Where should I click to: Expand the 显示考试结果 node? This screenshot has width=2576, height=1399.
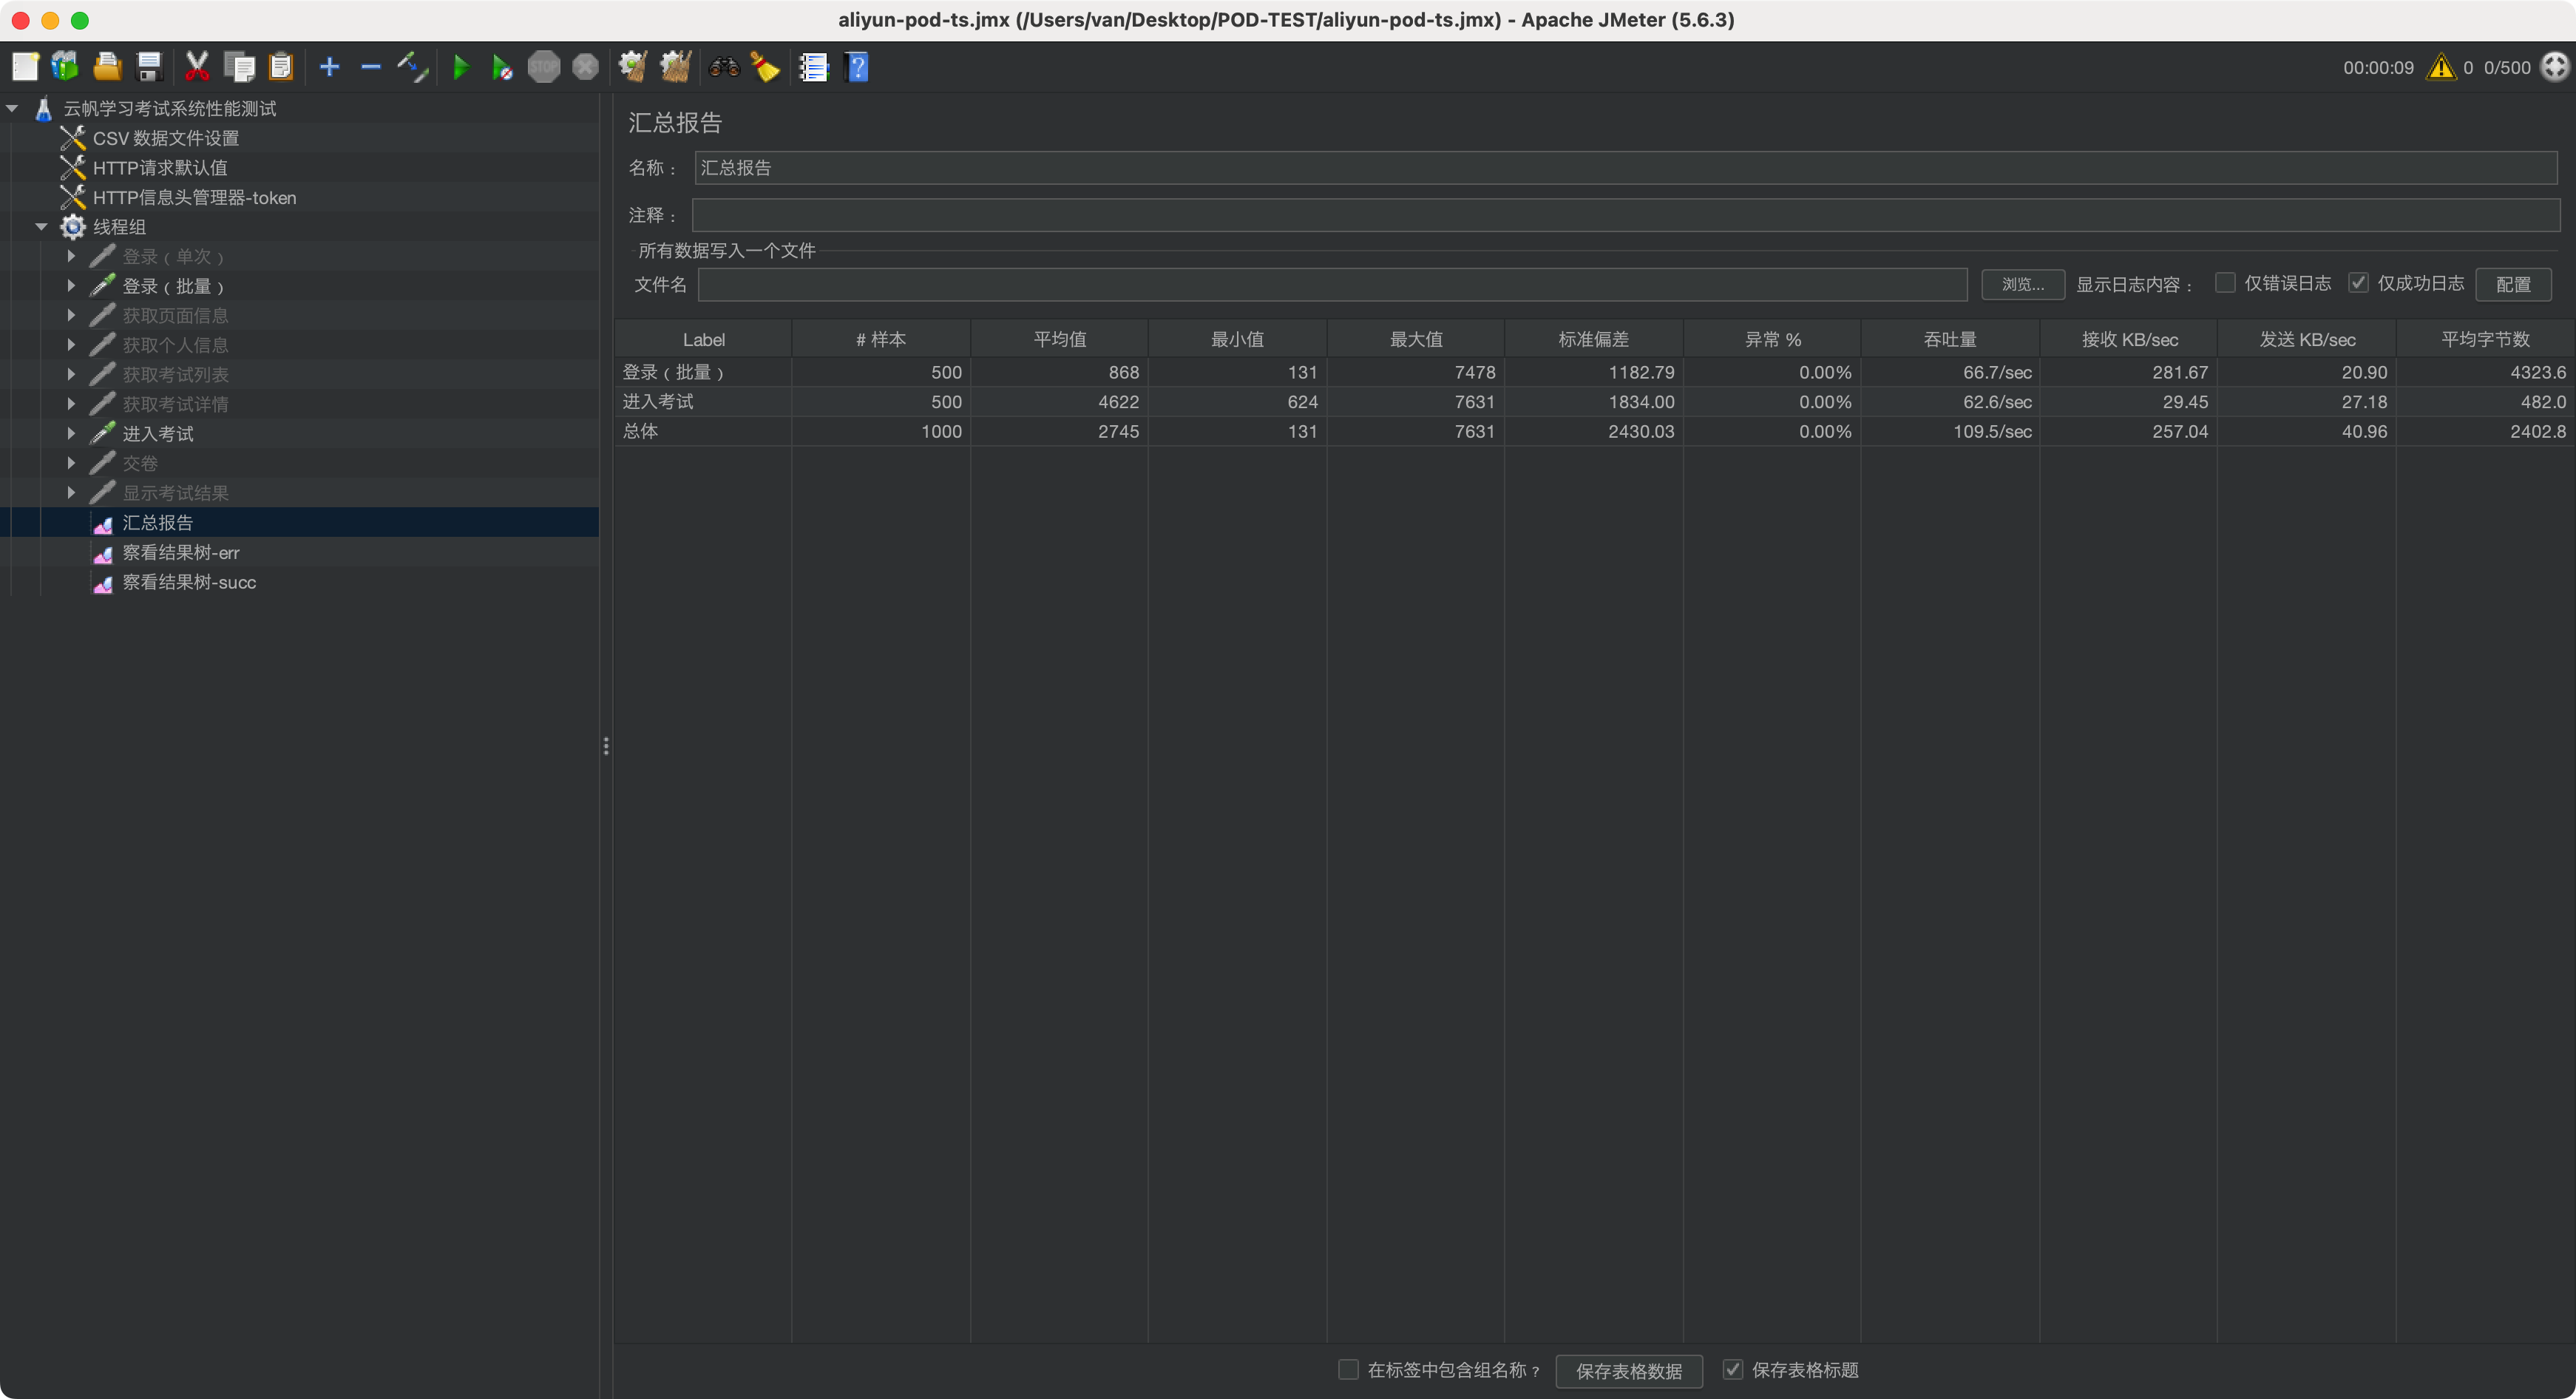click(71, 493)
